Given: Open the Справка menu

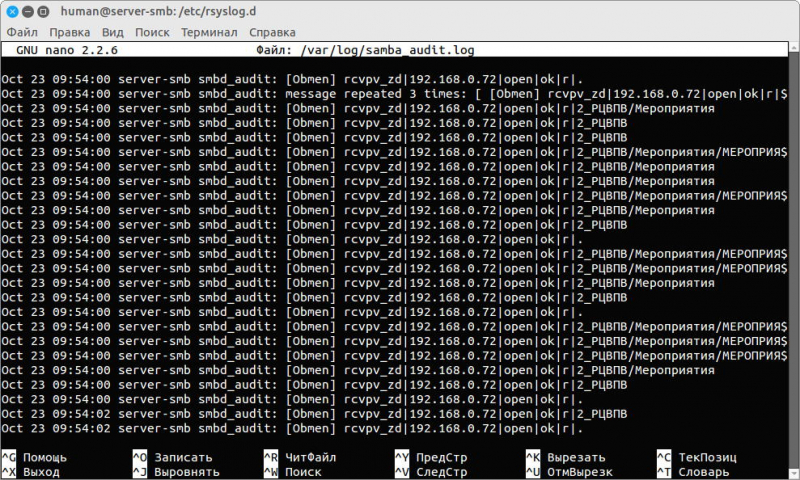Looking at the screenshot, I should 272,32.
